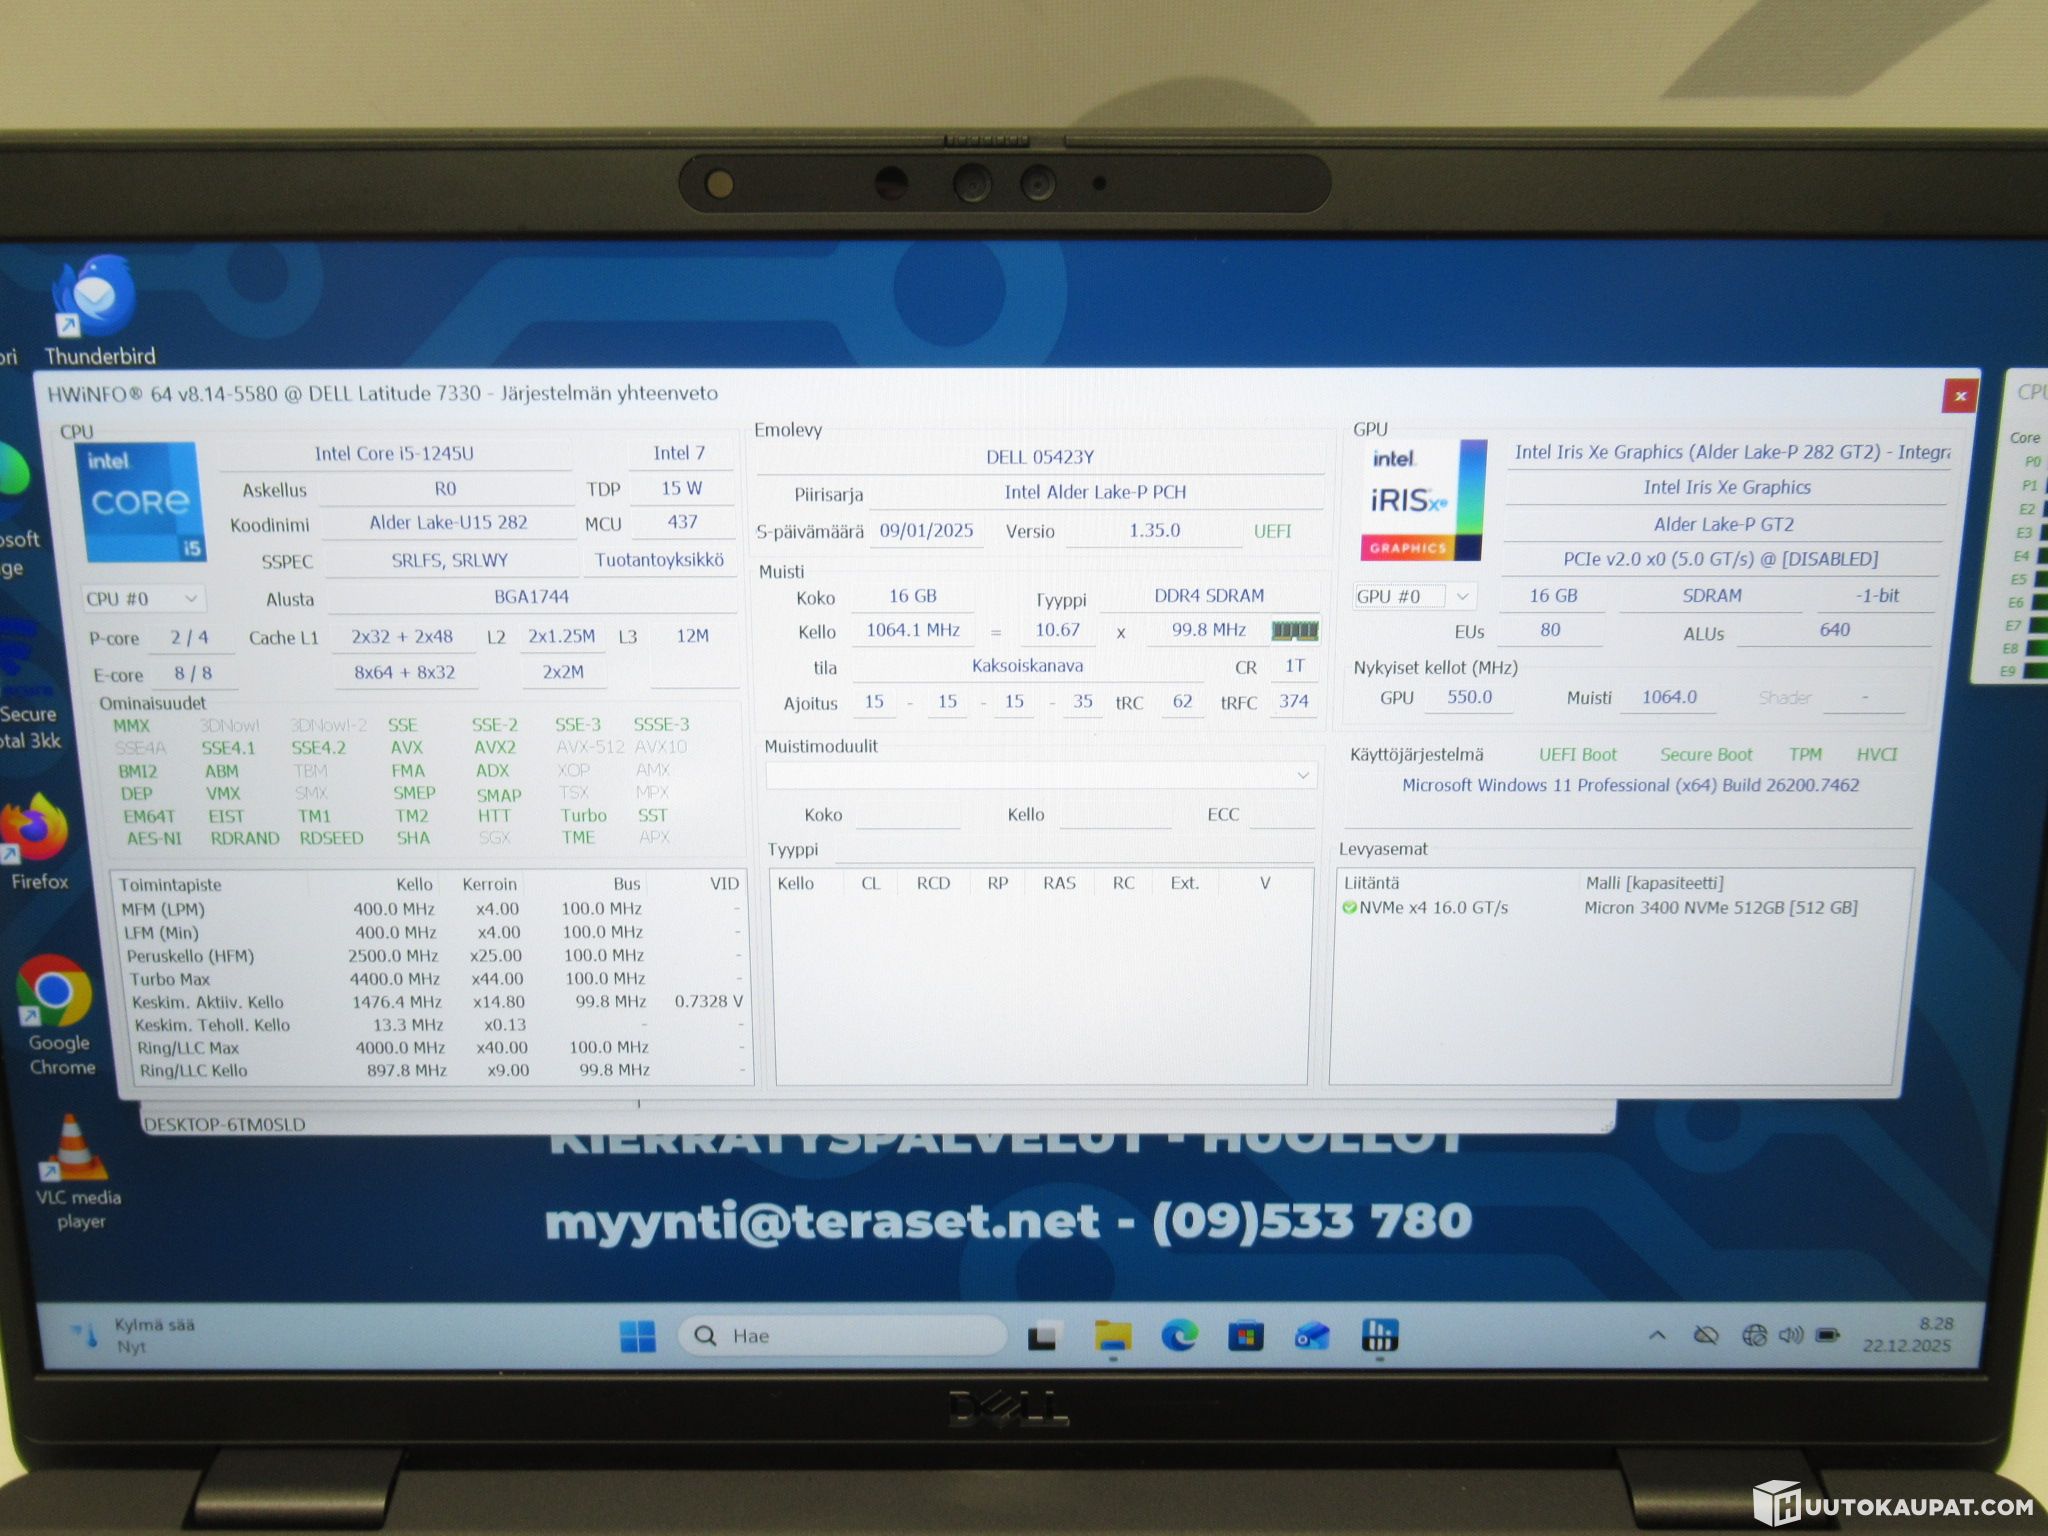The image size is (2048, 1536).
Task: Click the Intel Iris Xe Graphics logo
Action: tap(1421, 500)
